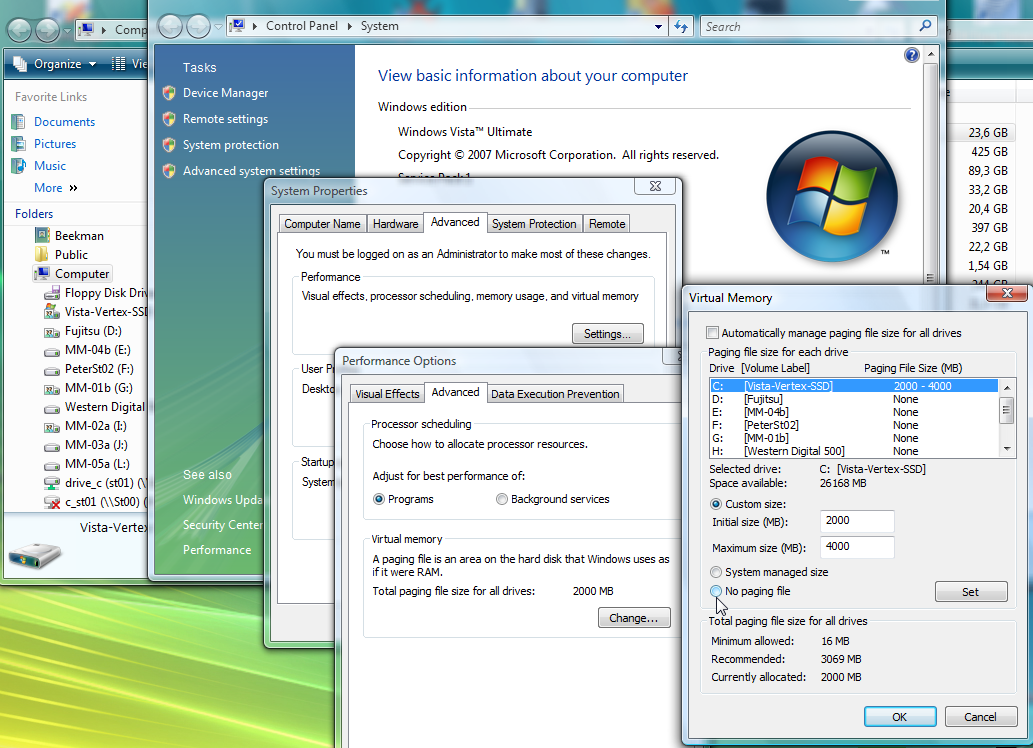Enable automatically manage paging file size checkbox
Screen dimensions: 1033x748
(x=712, y=333)
